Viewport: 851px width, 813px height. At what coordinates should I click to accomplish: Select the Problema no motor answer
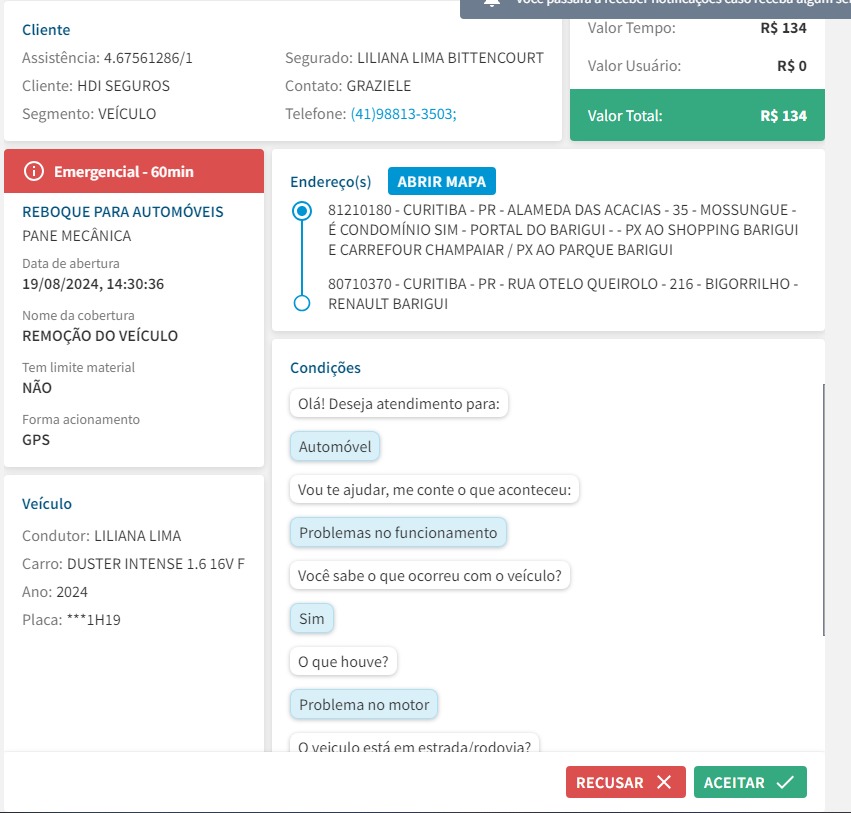coord(364,705)
